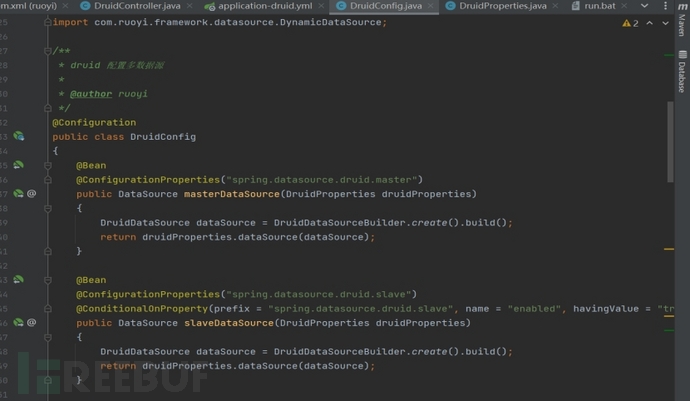Collapse the masterDataSource method body
690x401 pixels.
point(48,208)
